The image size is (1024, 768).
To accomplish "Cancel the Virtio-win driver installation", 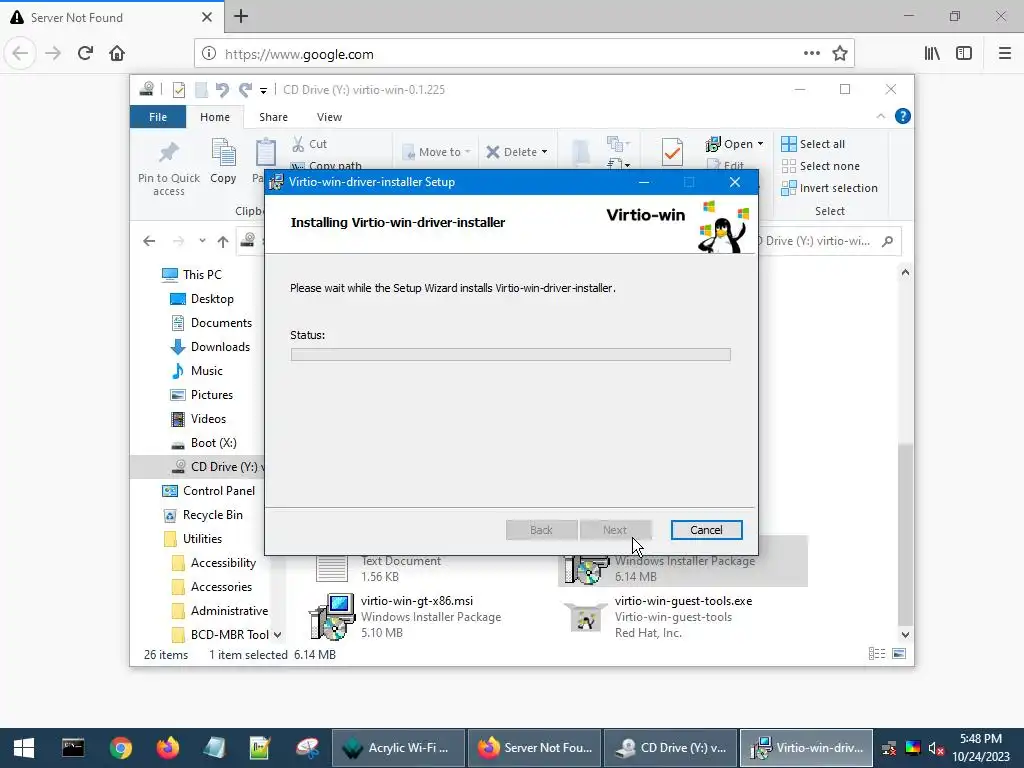I will [706, 530].
